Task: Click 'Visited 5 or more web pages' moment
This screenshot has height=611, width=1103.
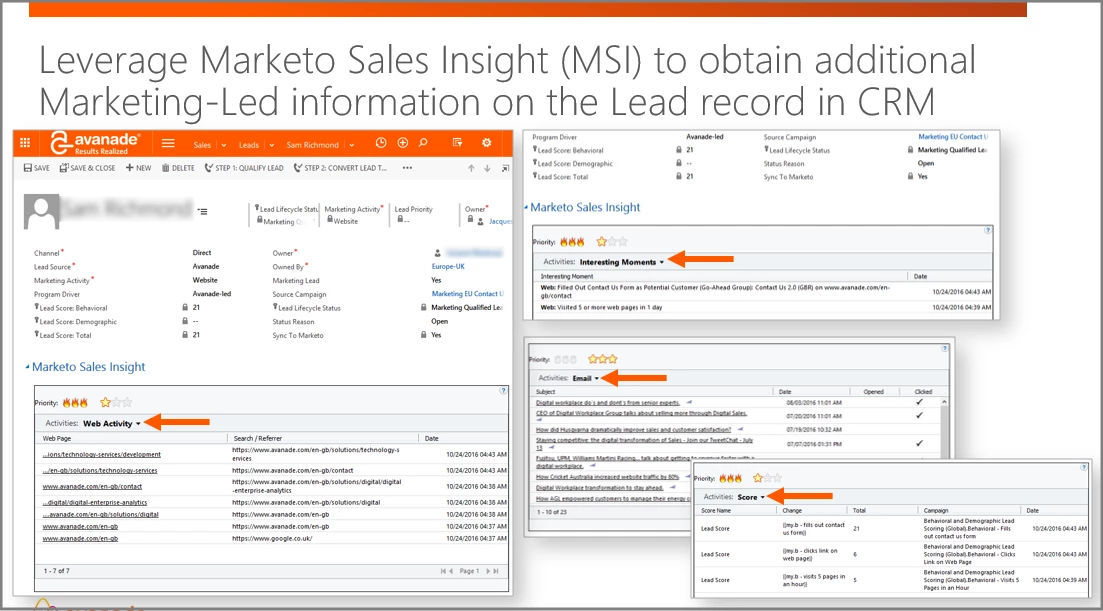Action: tap(601, 307)
